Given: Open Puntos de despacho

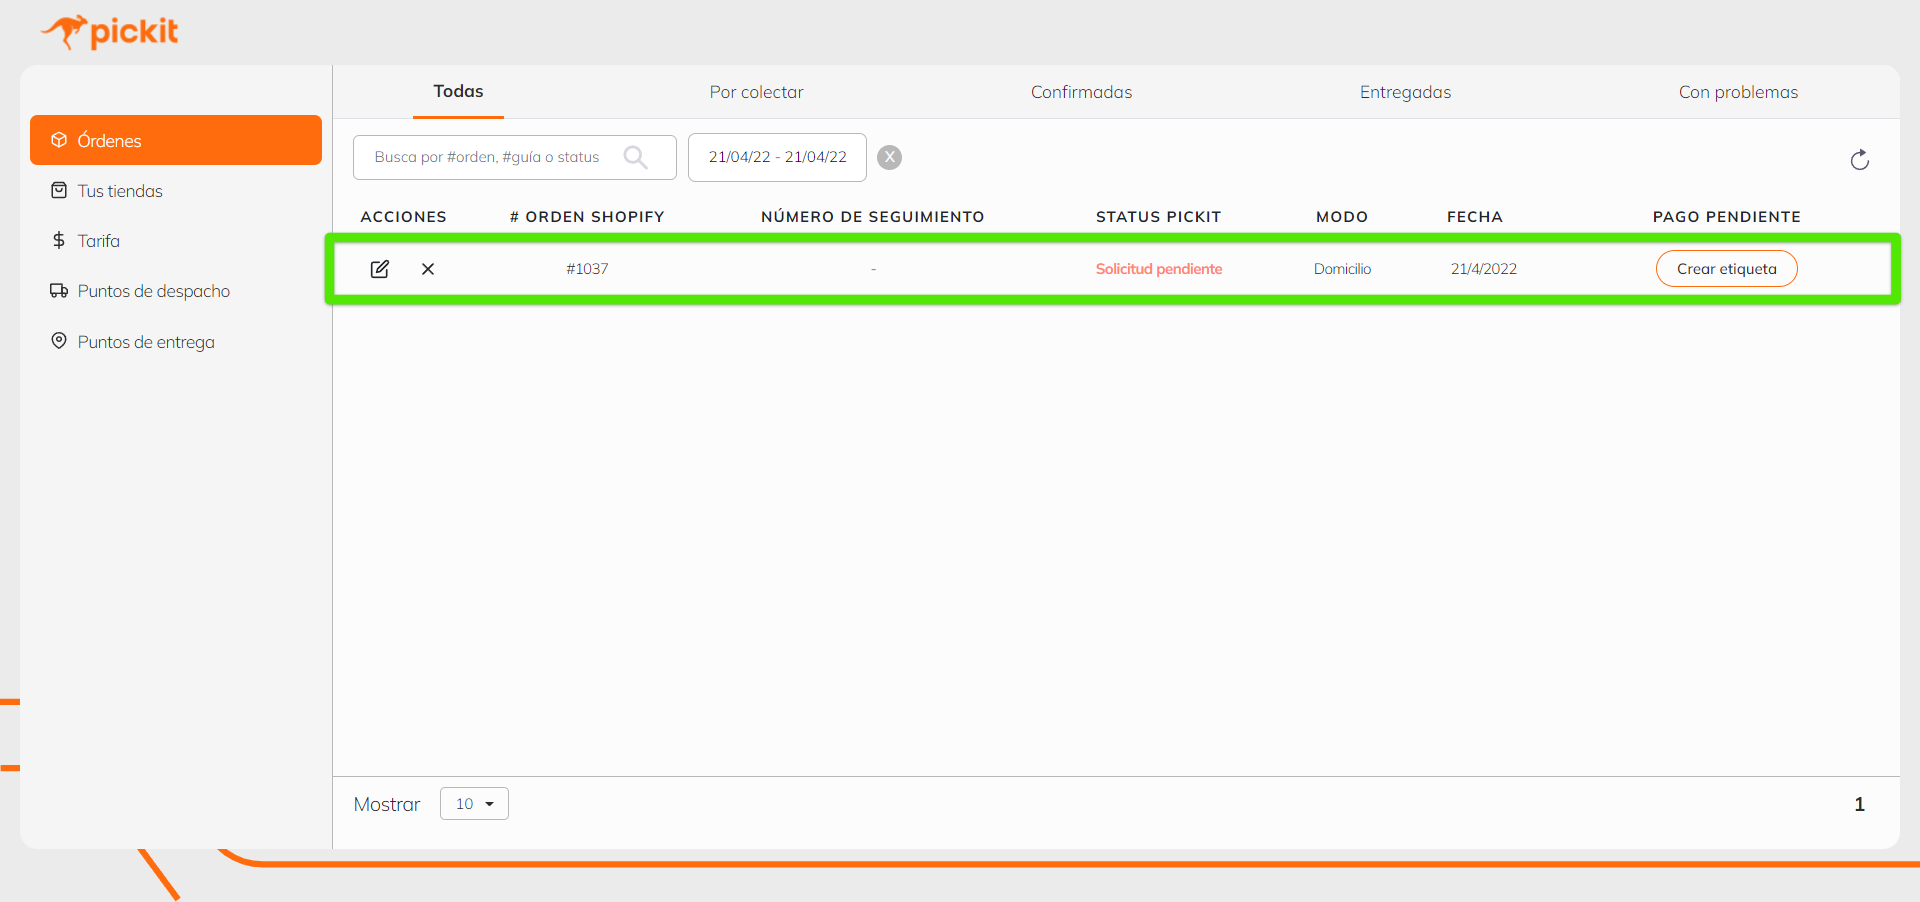Looking at the screenshot, I should click(x=153, y=291).
